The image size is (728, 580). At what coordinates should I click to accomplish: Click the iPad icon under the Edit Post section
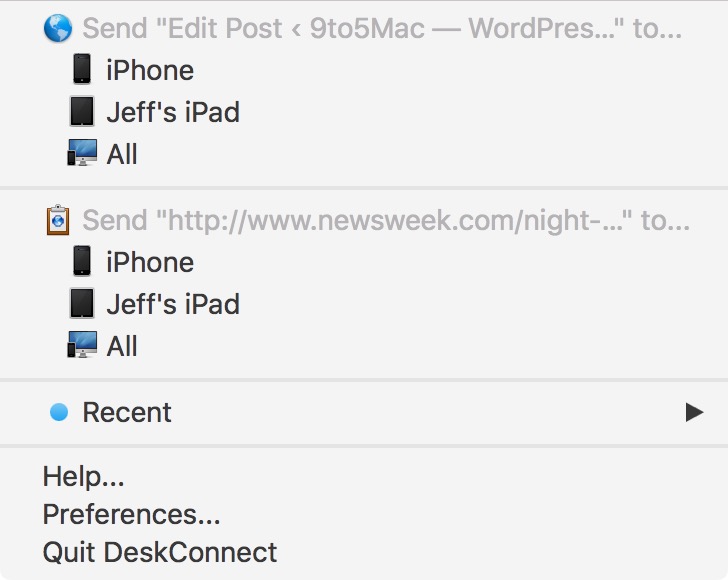click(x=82, y=112)
